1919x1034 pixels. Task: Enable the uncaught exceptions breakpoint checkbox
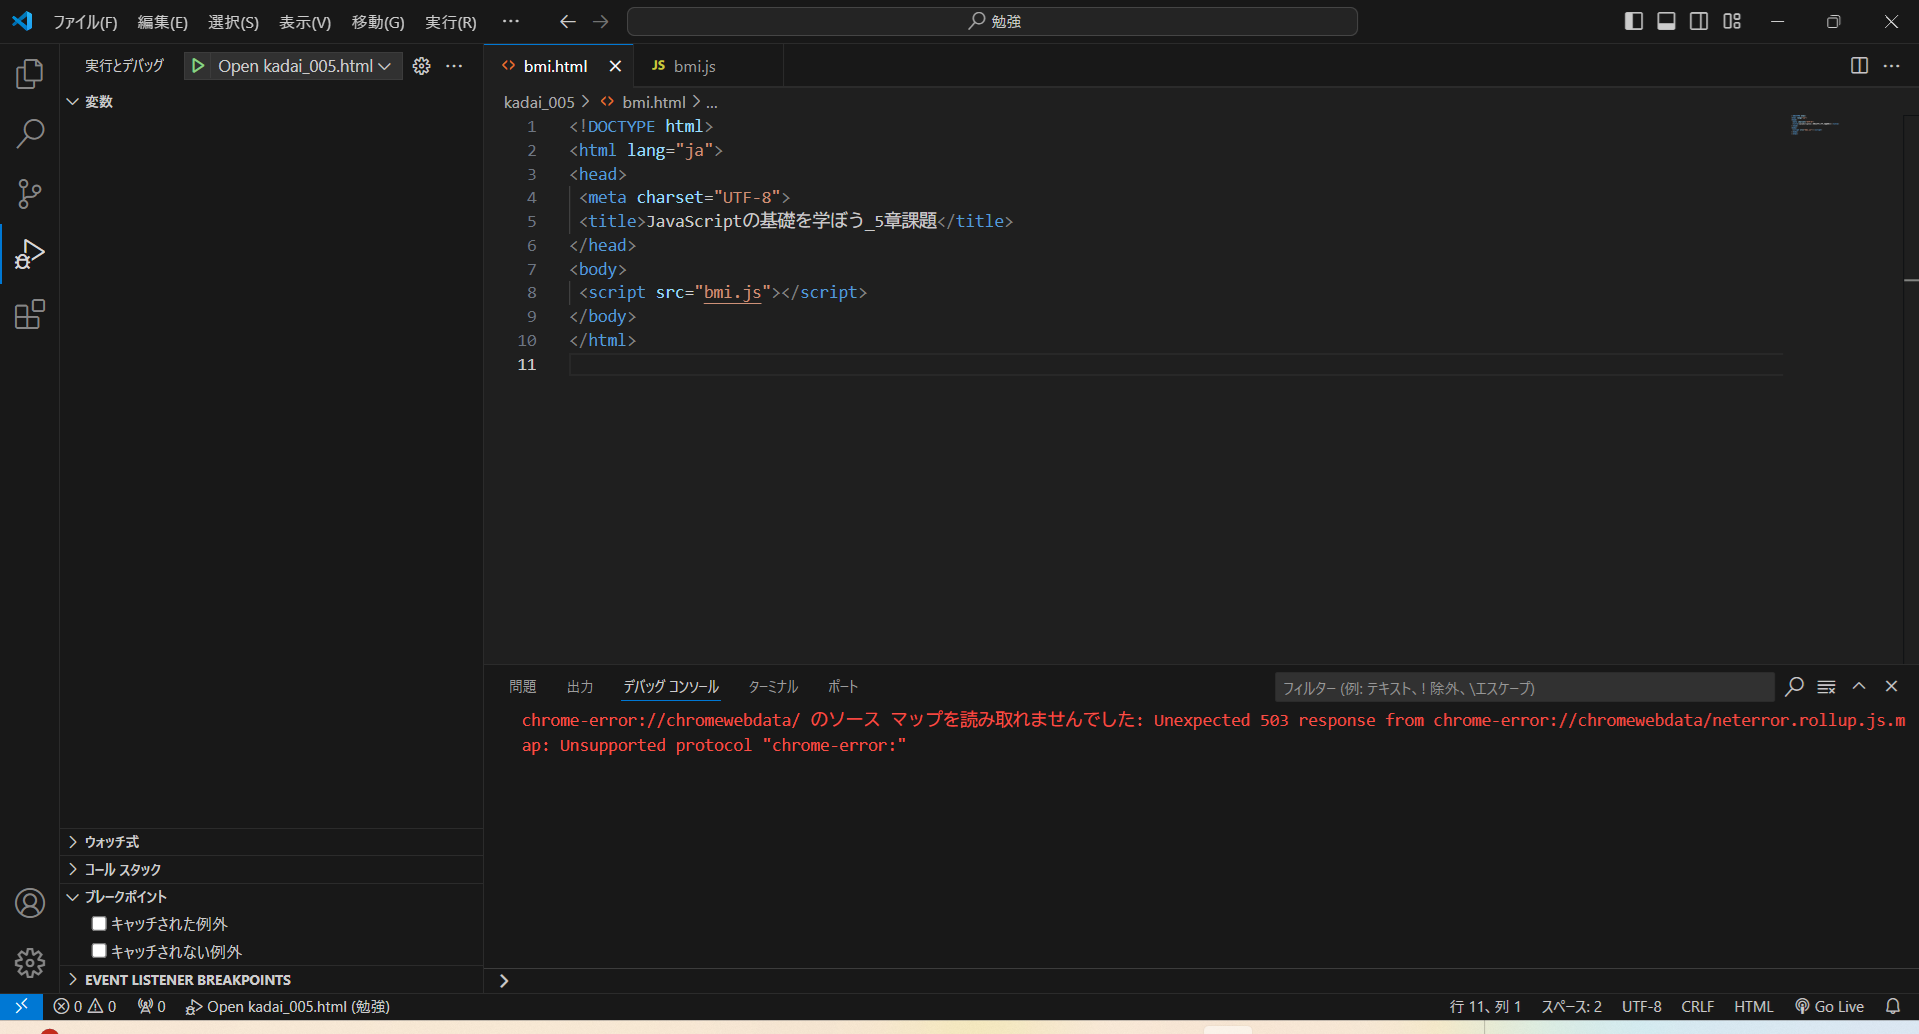point(99,951)
